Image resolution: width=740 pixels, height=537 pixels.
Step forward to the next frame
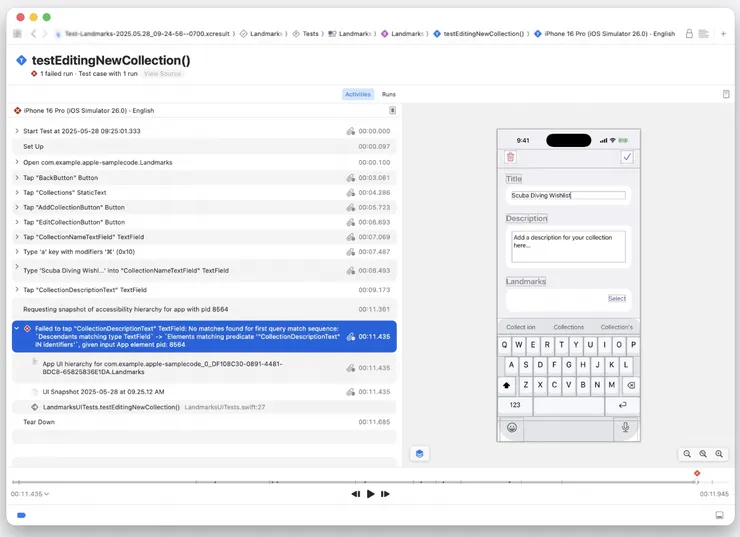(x=385, y=494)
